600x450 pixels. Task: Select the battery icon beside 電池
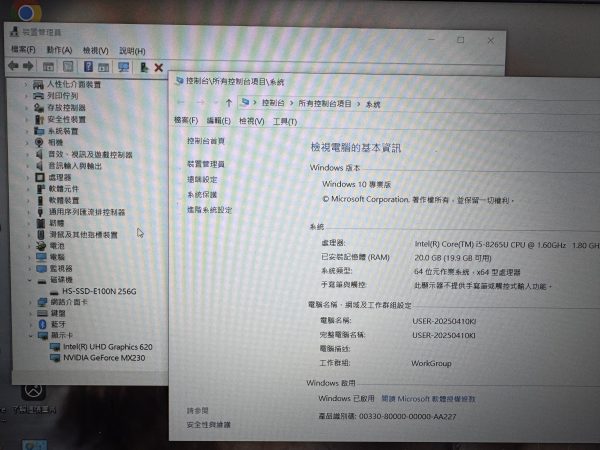(41, 246)
